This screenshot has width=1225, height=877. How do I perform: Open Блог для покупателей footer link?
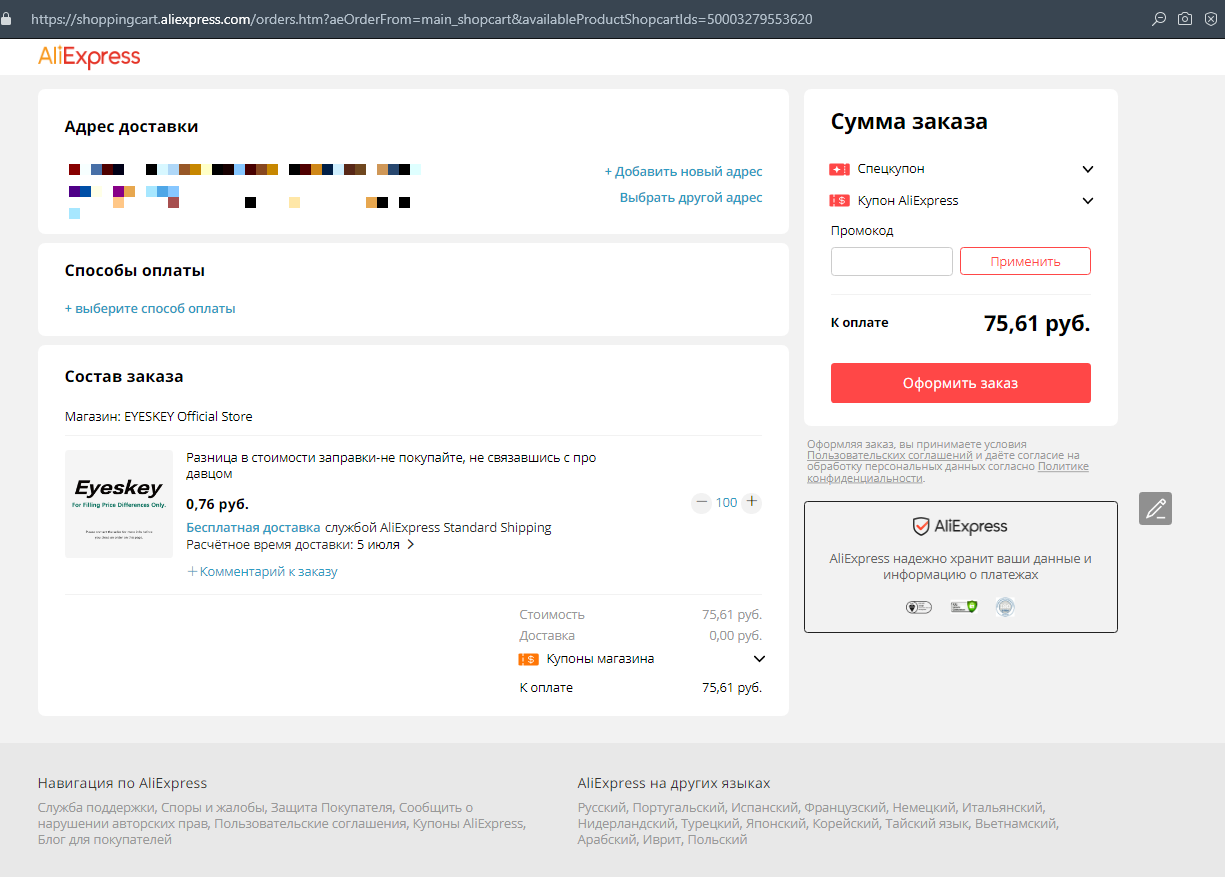tap(105, 840)
